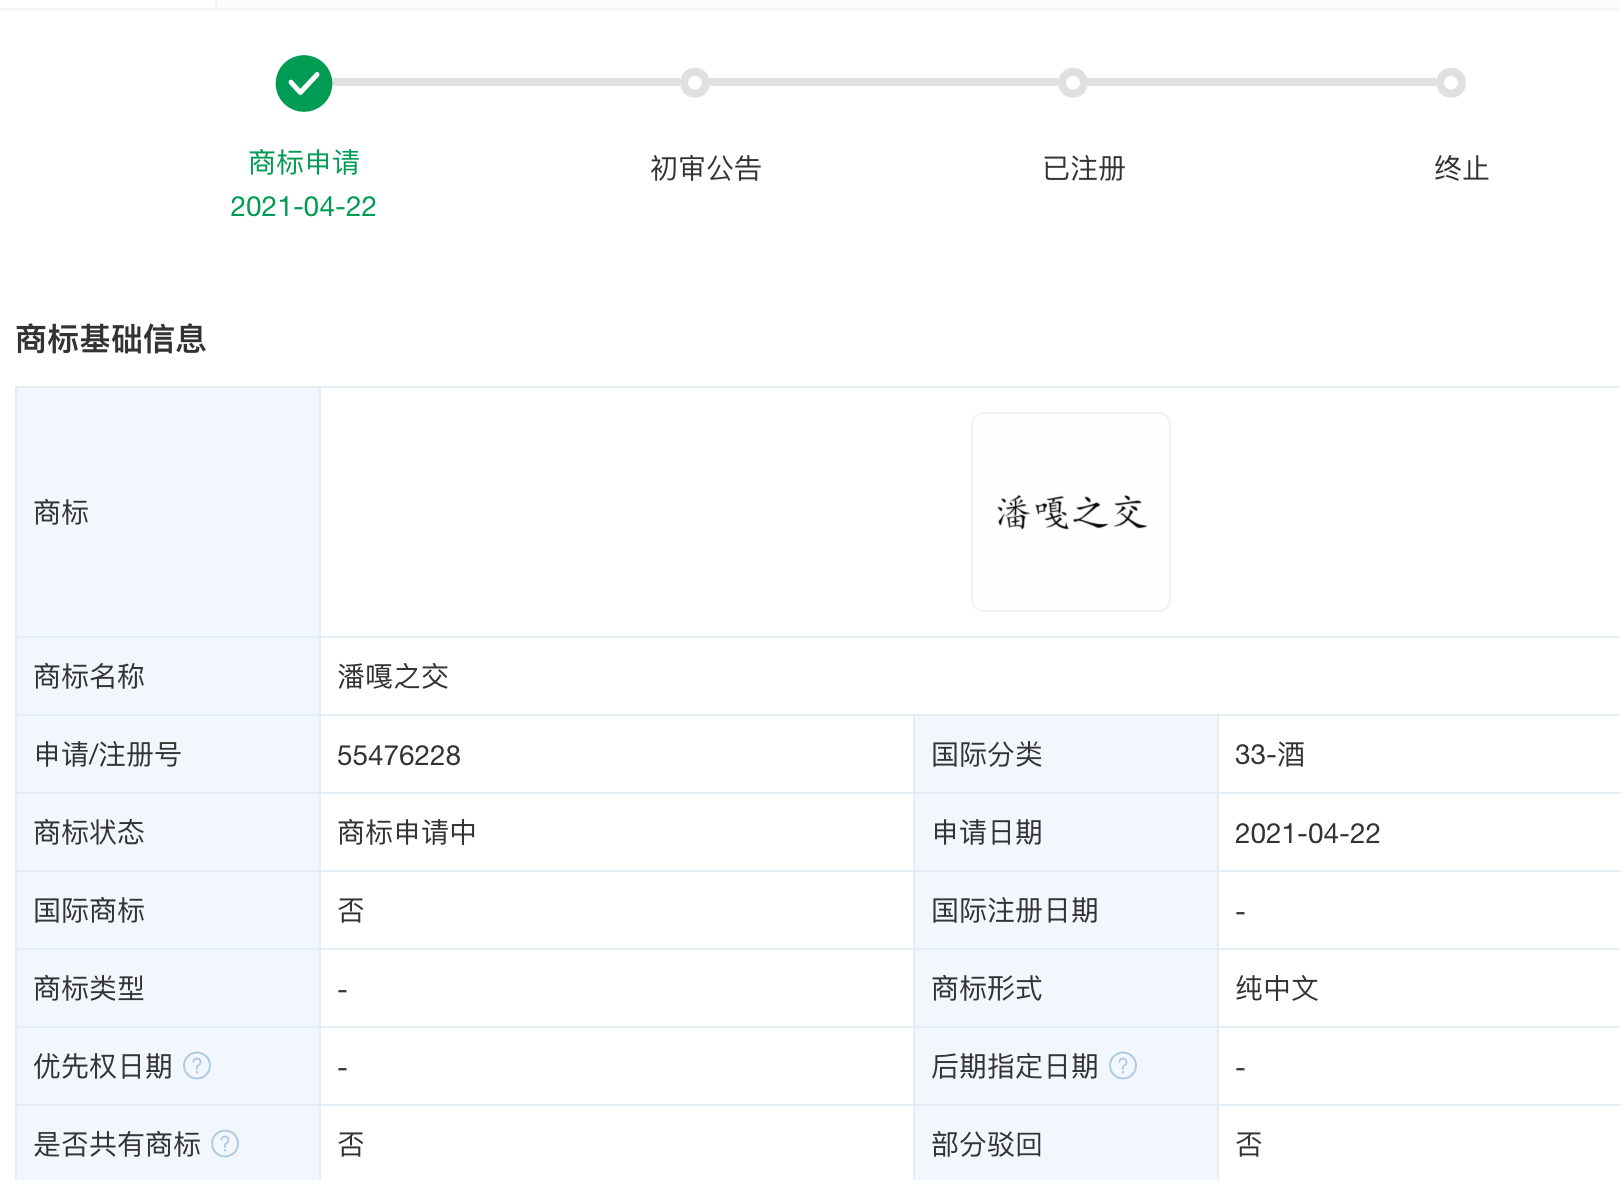This screenshot has height=1180, width=1620.
Task: Click the application date 2021-04-22 in table
Action: (x=1308, y=832)
